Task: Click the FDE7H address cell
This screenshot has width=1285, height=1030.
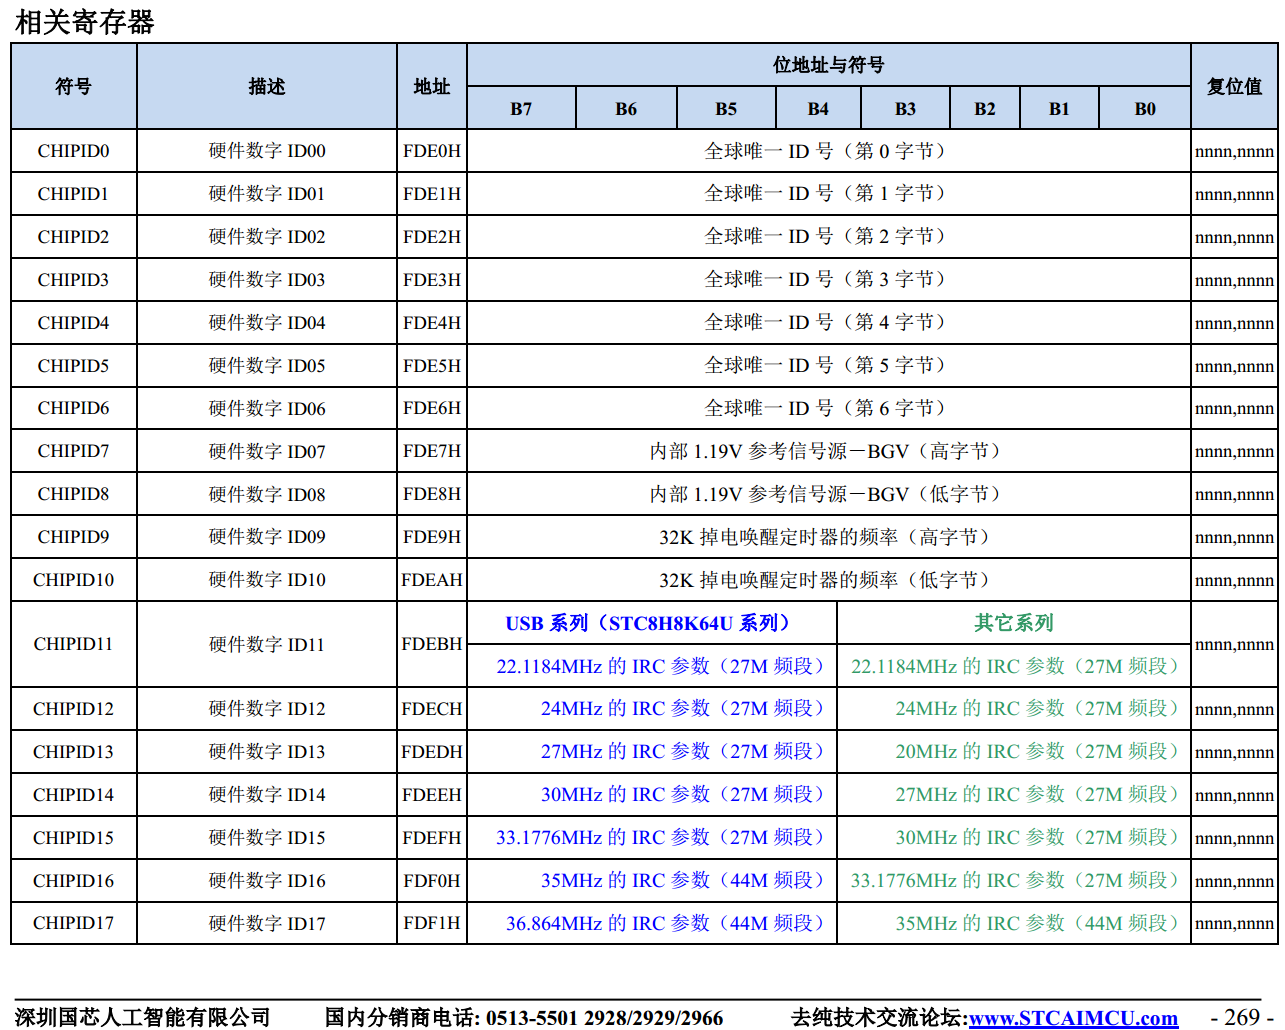Action: [x=432, y=452]
